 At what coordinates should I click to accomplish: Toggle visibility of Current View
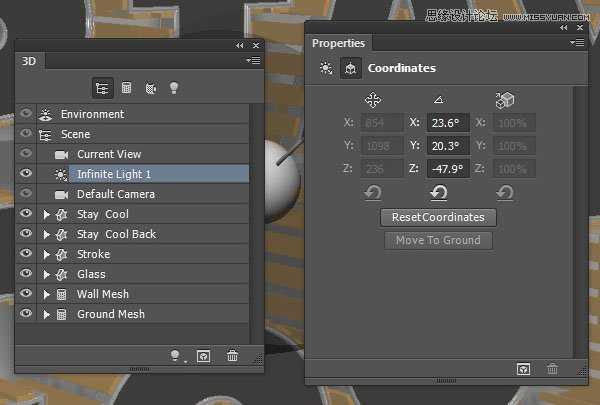(x=26, y=153)
